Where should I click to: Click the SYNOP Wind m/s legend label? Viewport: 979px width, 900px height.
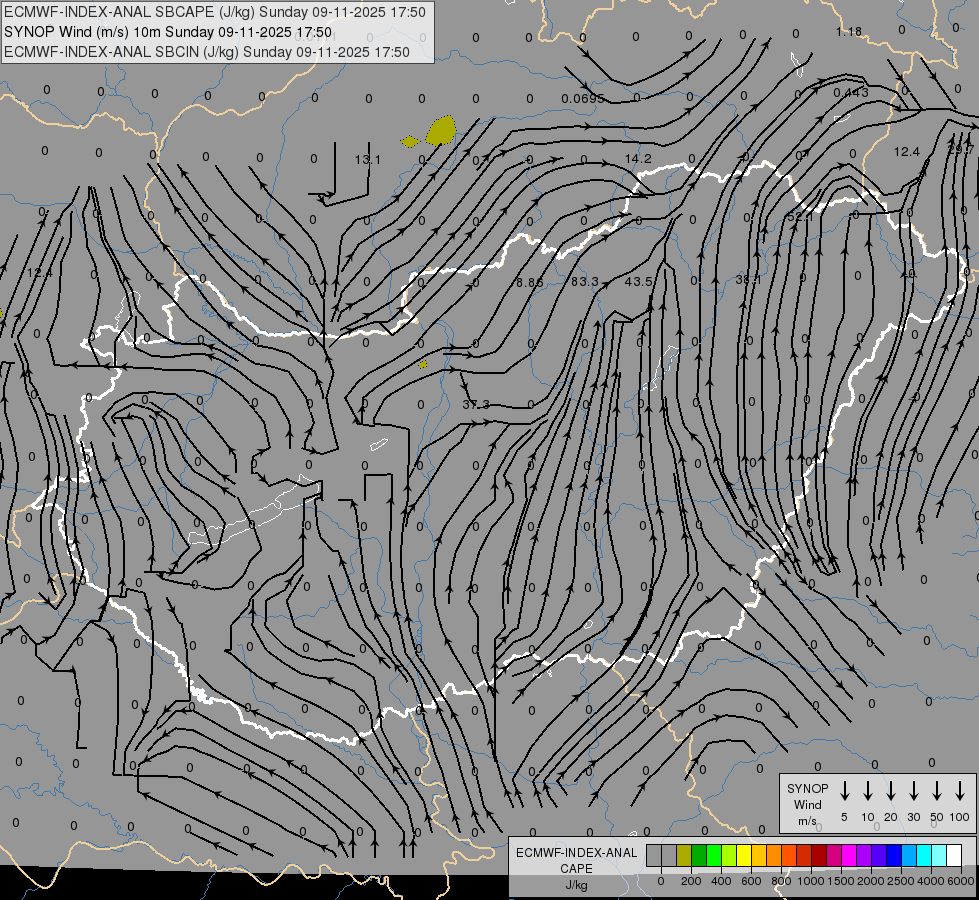(x=807, y=804)
